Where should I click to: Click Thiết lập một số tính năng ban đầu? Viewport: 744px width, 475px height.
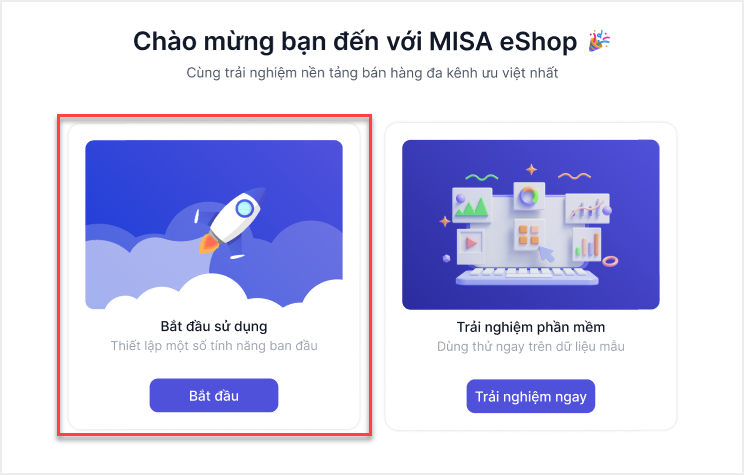coord(214,346)
